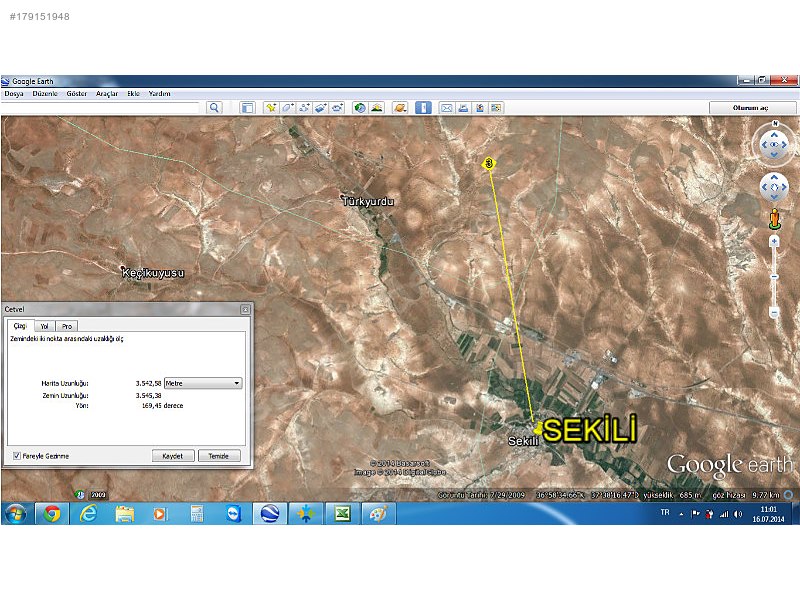800x600 pixels.
Task: Open the Ekle menu
Action: [x=134, y=94]
